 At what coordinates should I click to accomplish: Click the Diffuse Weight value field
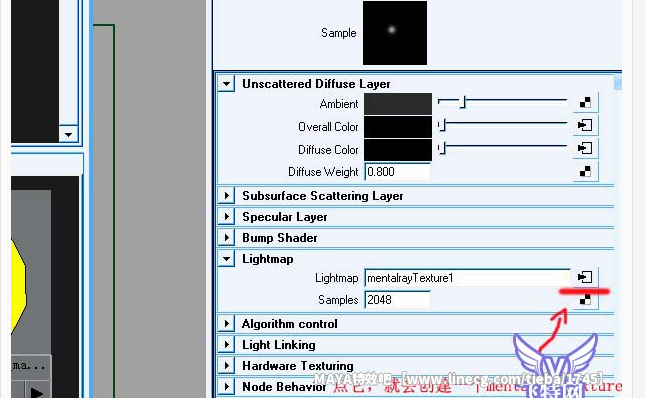click(x=397, y=171)
